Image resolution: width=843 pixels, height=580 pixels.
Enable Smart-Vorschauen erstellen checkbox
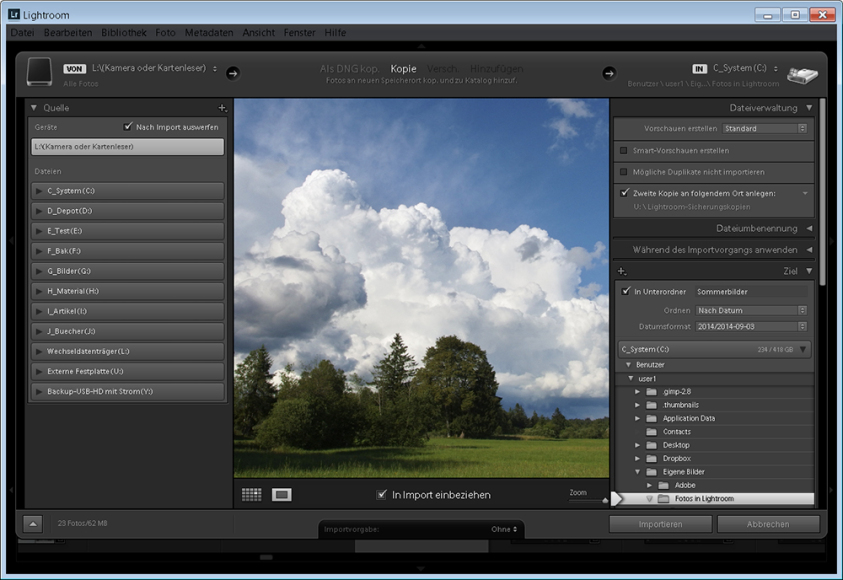pos(624,150)
